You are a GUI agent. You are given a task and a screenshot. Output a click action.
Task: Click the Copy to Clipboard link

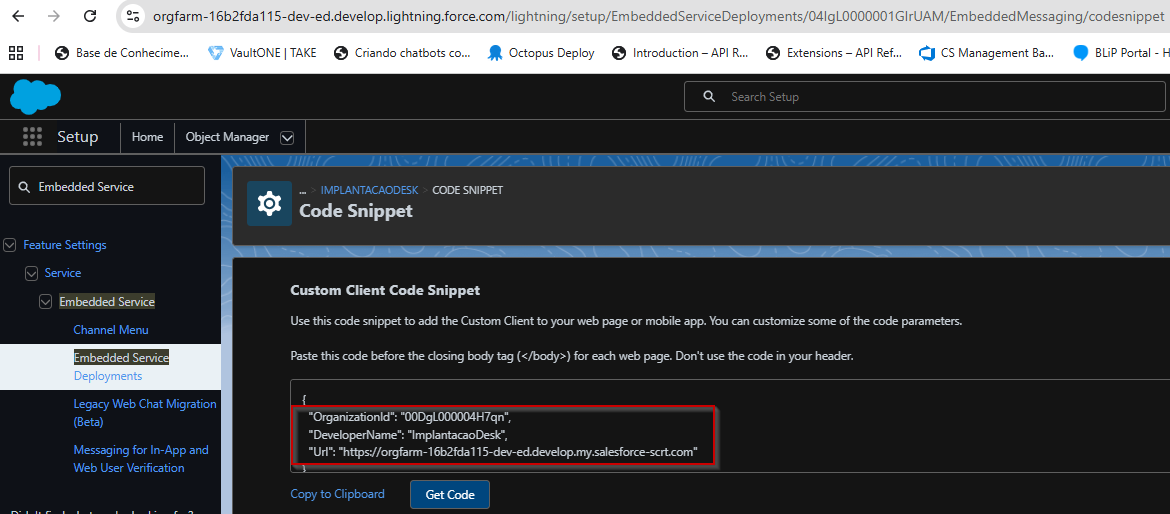[337, 494]
